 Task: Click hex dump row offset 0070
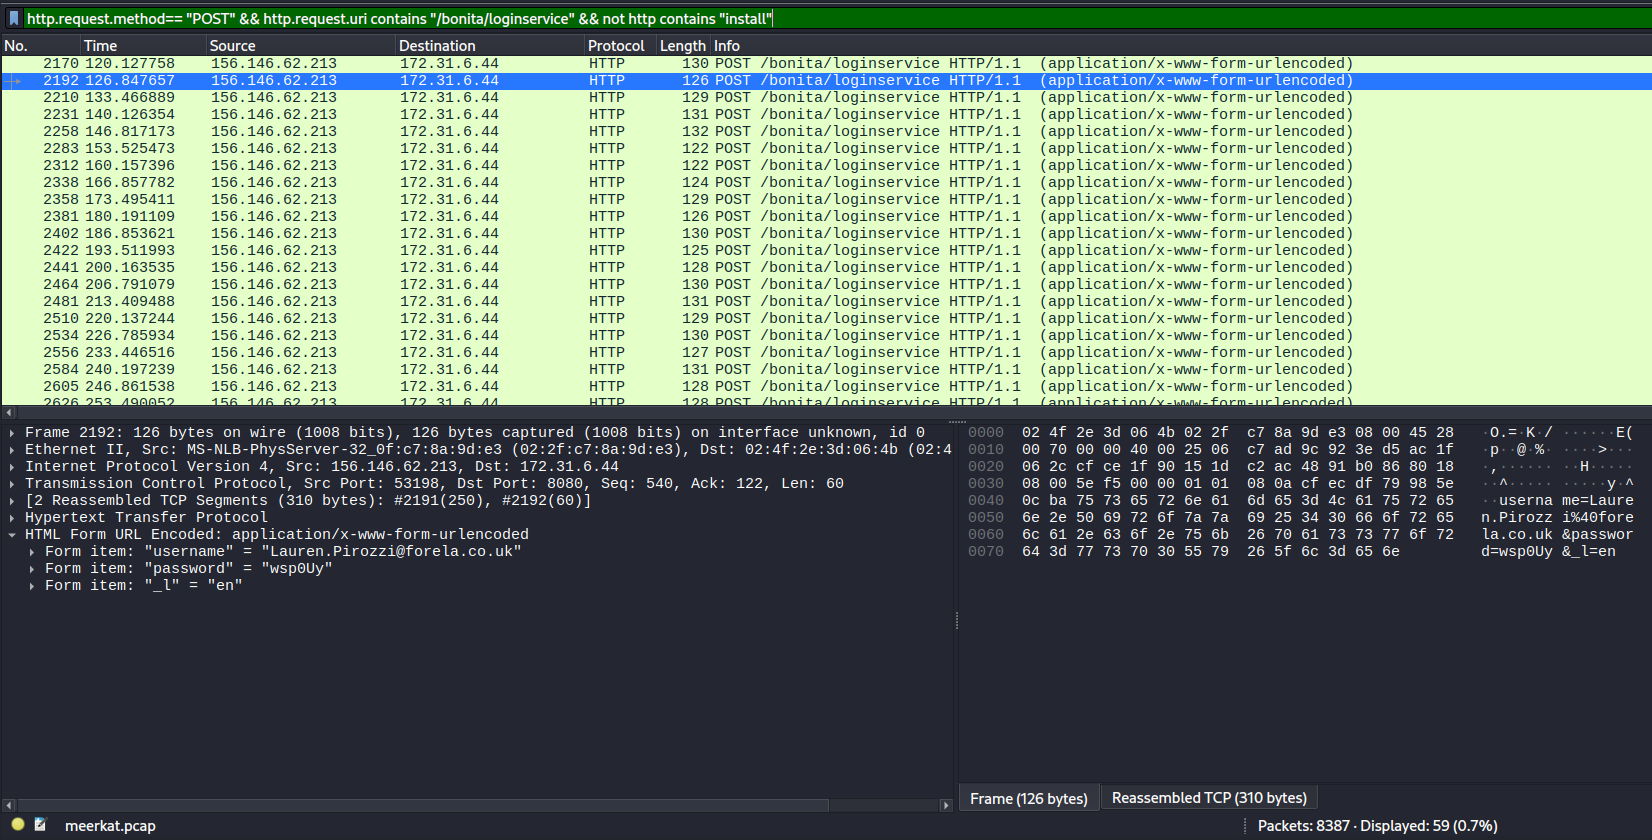[x=986, y=552]
